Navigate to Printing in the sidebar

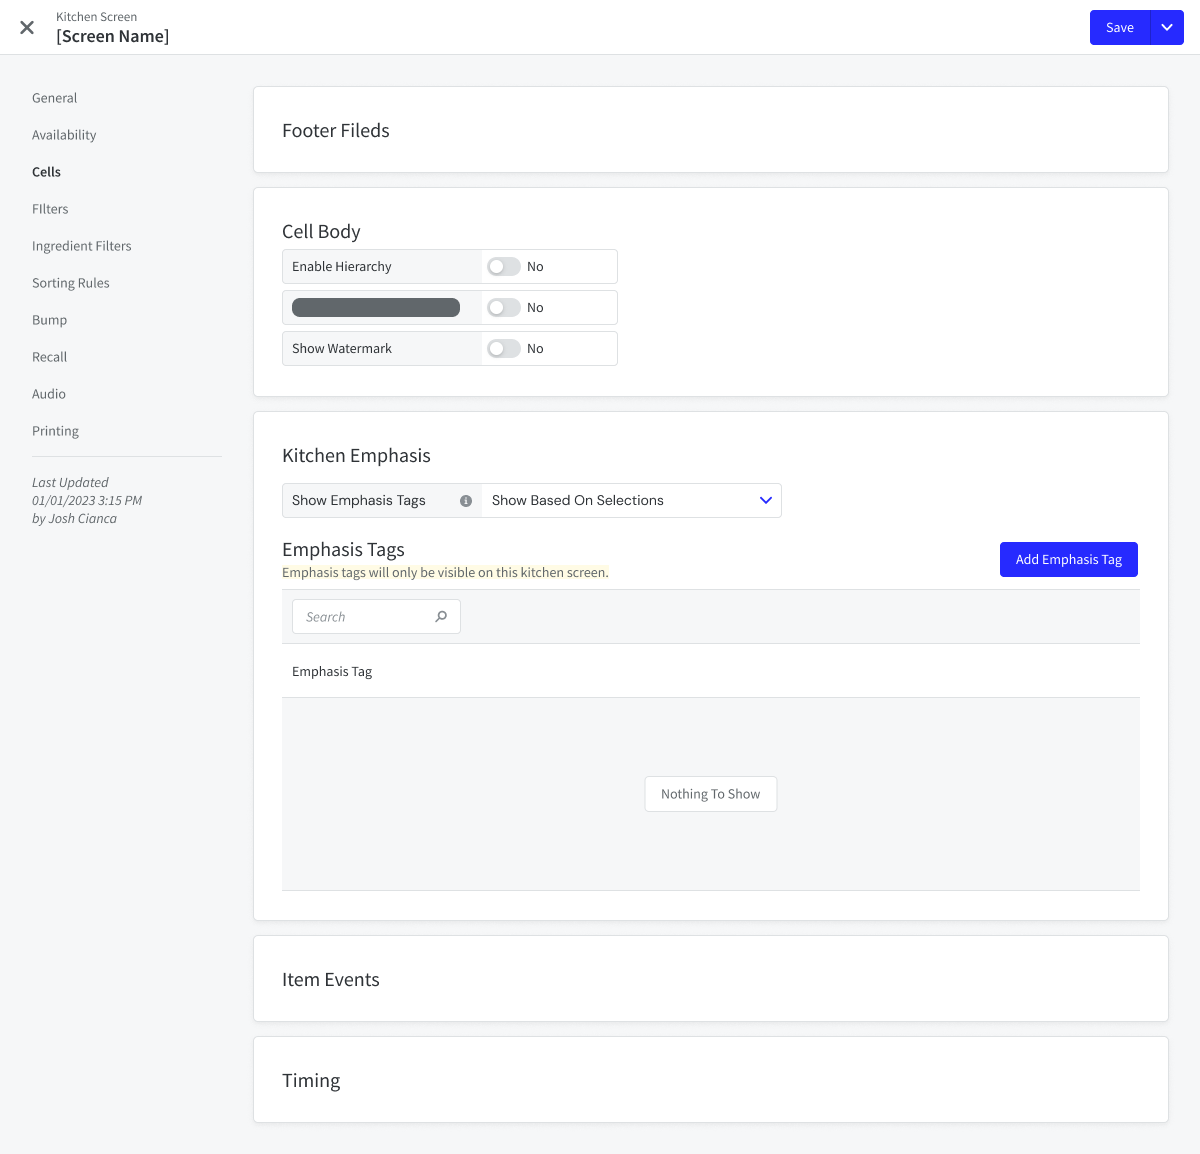[55, 431]
